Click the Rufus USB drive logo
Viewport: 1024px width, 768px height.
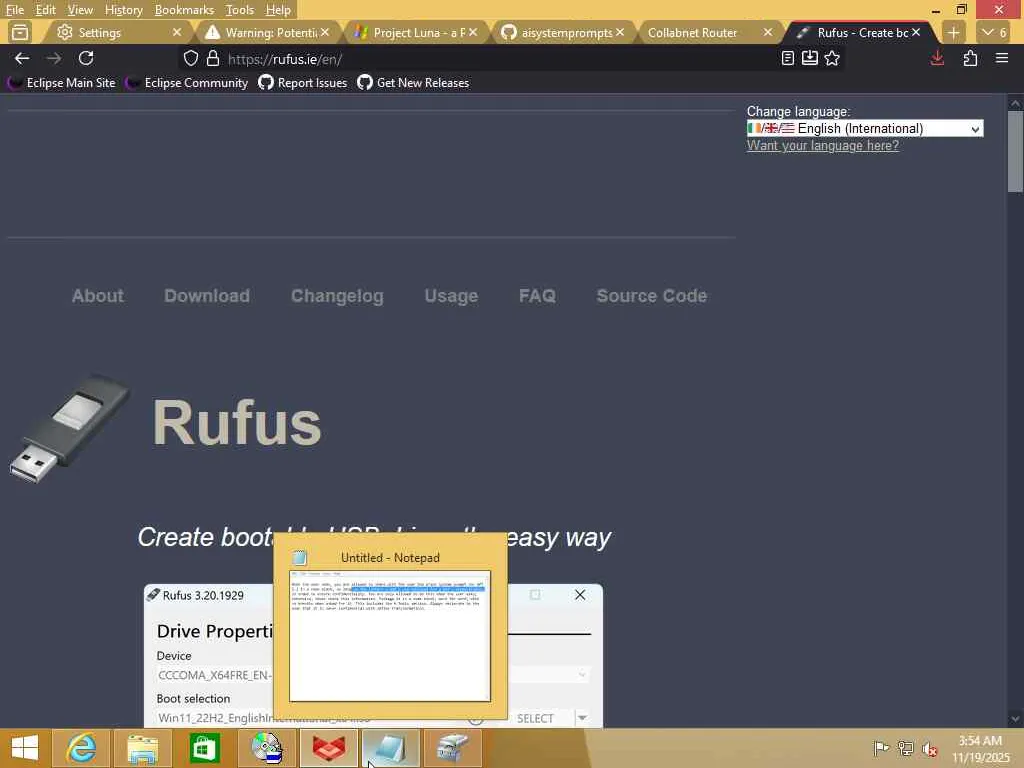(70, 428)
